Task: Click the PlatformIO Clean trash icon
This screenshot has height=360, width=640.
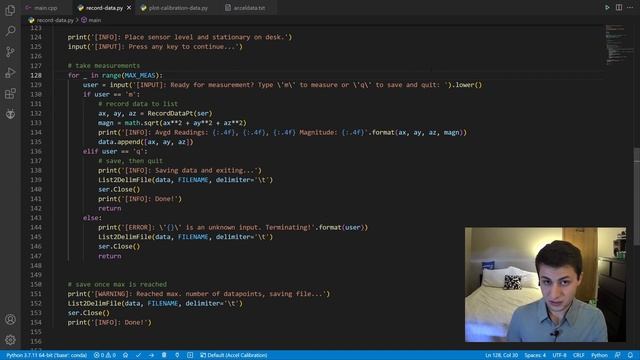Action: (164, 355)
